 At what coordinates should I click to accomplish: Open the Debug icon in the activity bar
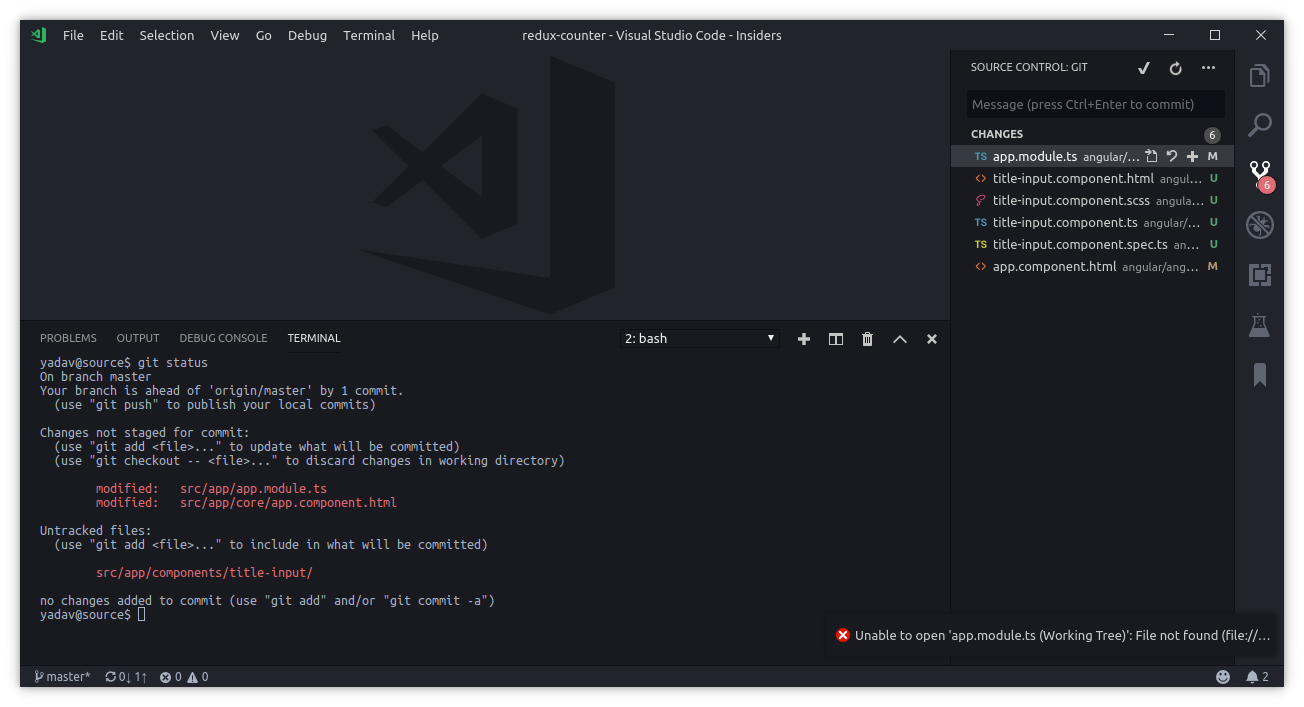pyautogui.click(x=1259, y=224)
